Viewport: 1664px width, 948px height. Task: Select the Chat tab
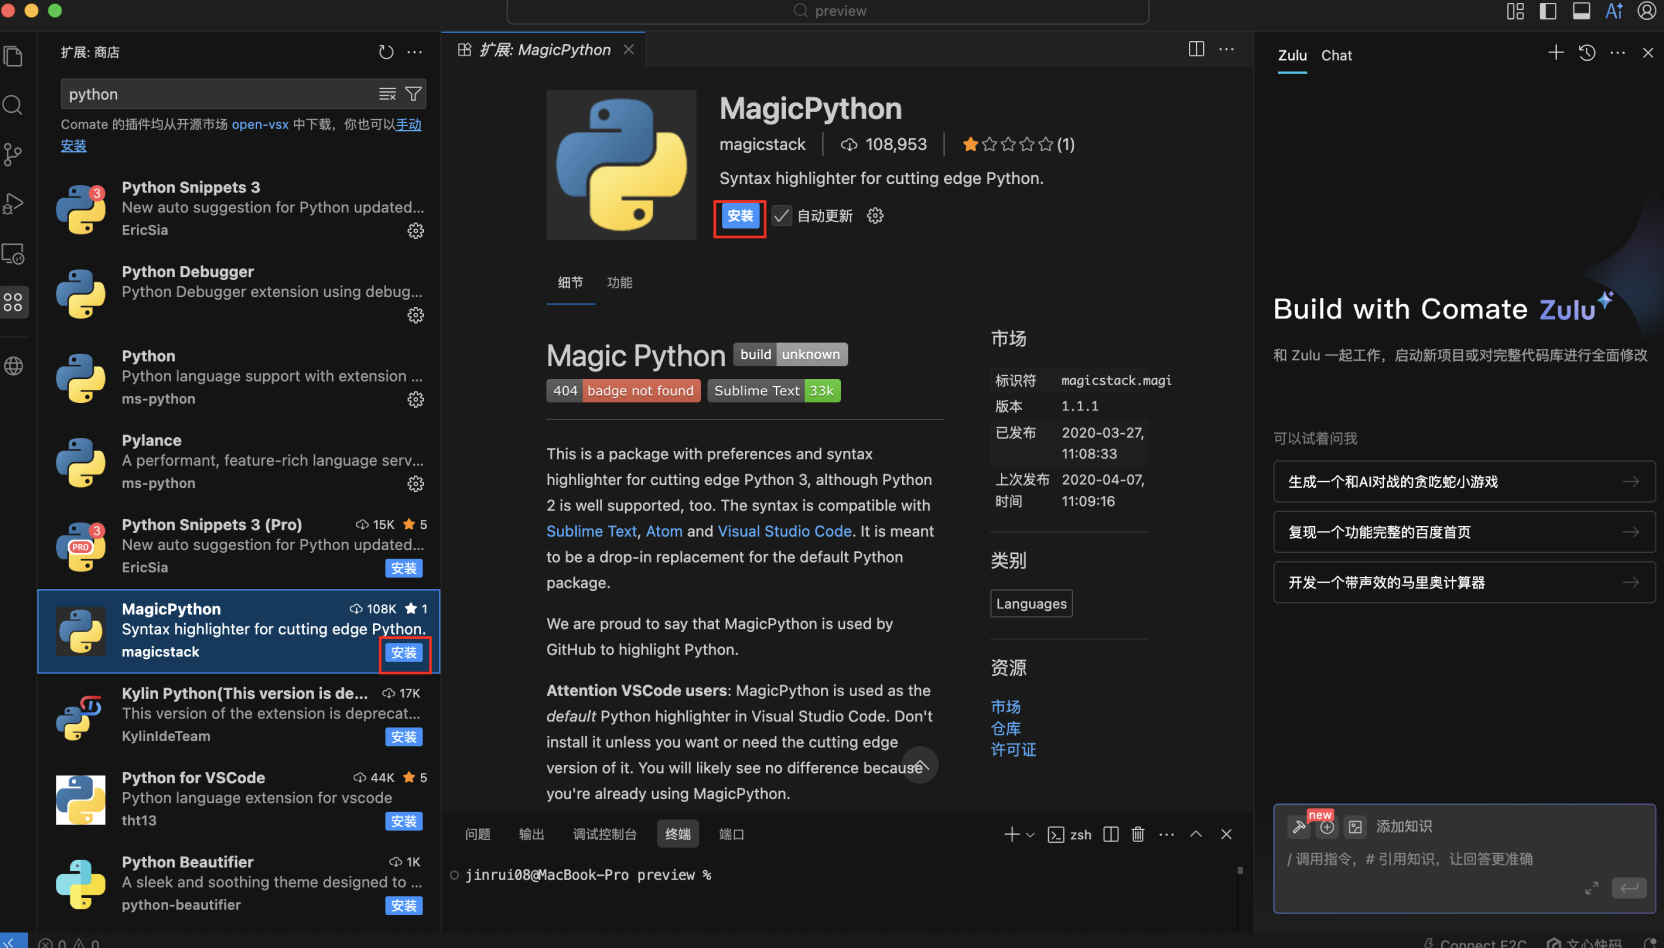(x=1336, y=56)
